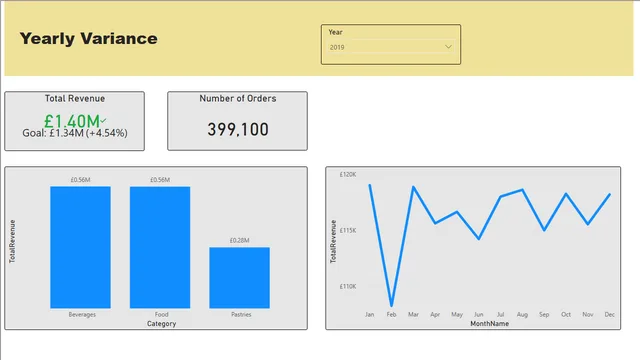640x360 pixels.
Task: Click the Jul month label
Action: (x=500, y=315)
